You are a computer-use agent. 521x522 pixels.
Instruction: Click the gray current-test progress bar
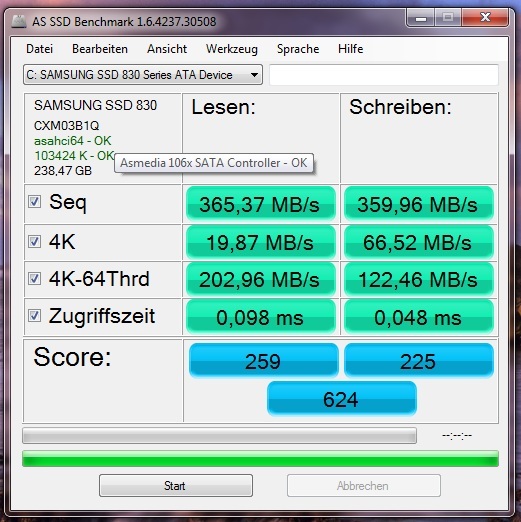coord(219,435)
